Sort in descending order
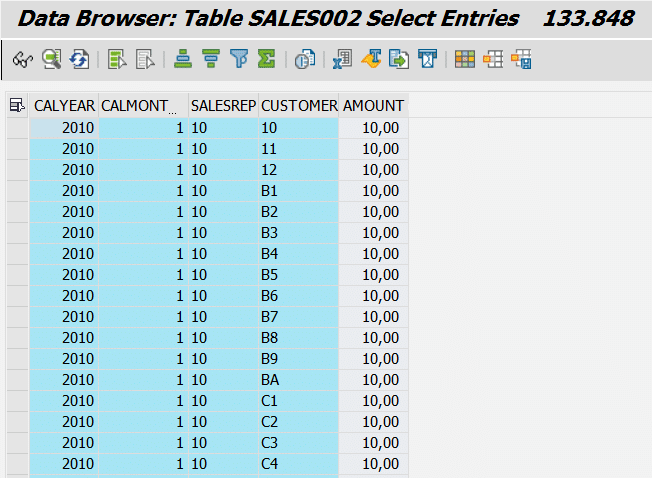The image size is (652, 478). (x=210, y=60)
